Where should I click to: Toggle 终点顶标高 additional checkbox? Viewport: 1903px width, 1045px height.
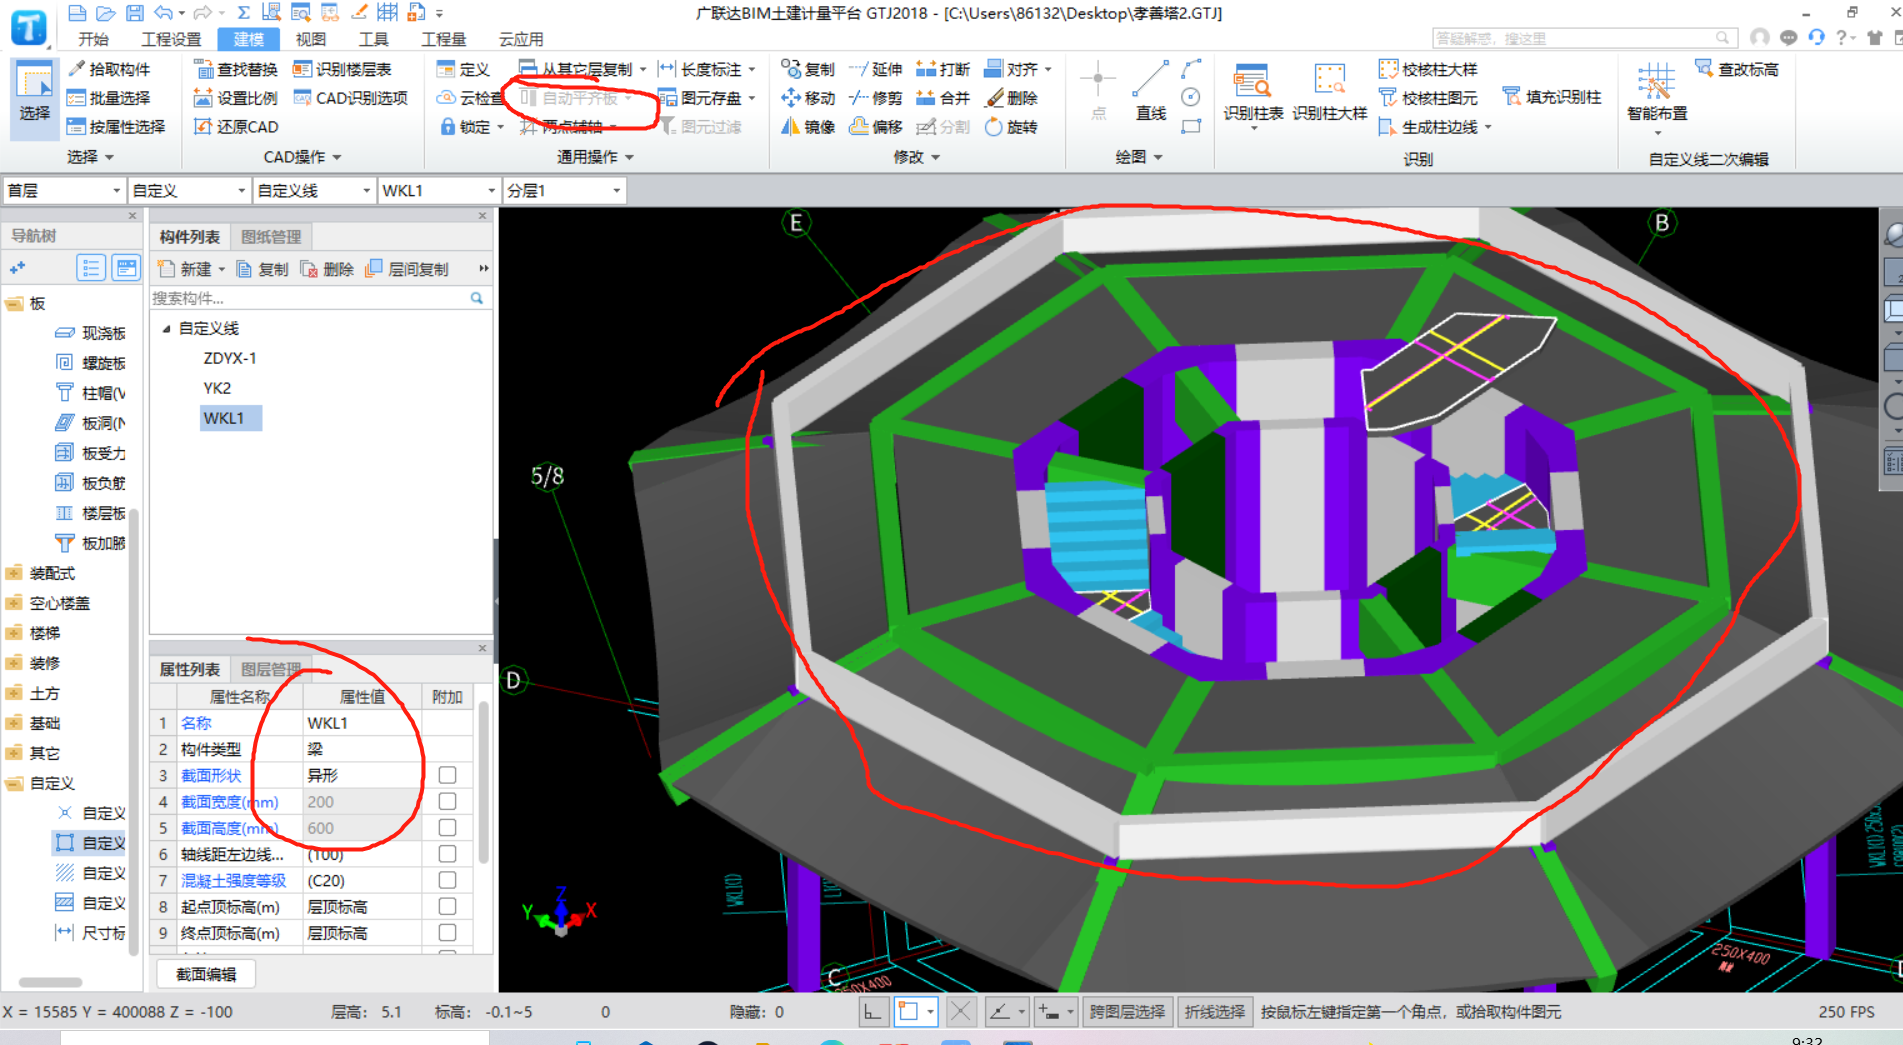pyautogui.click(x=447, y=932)
